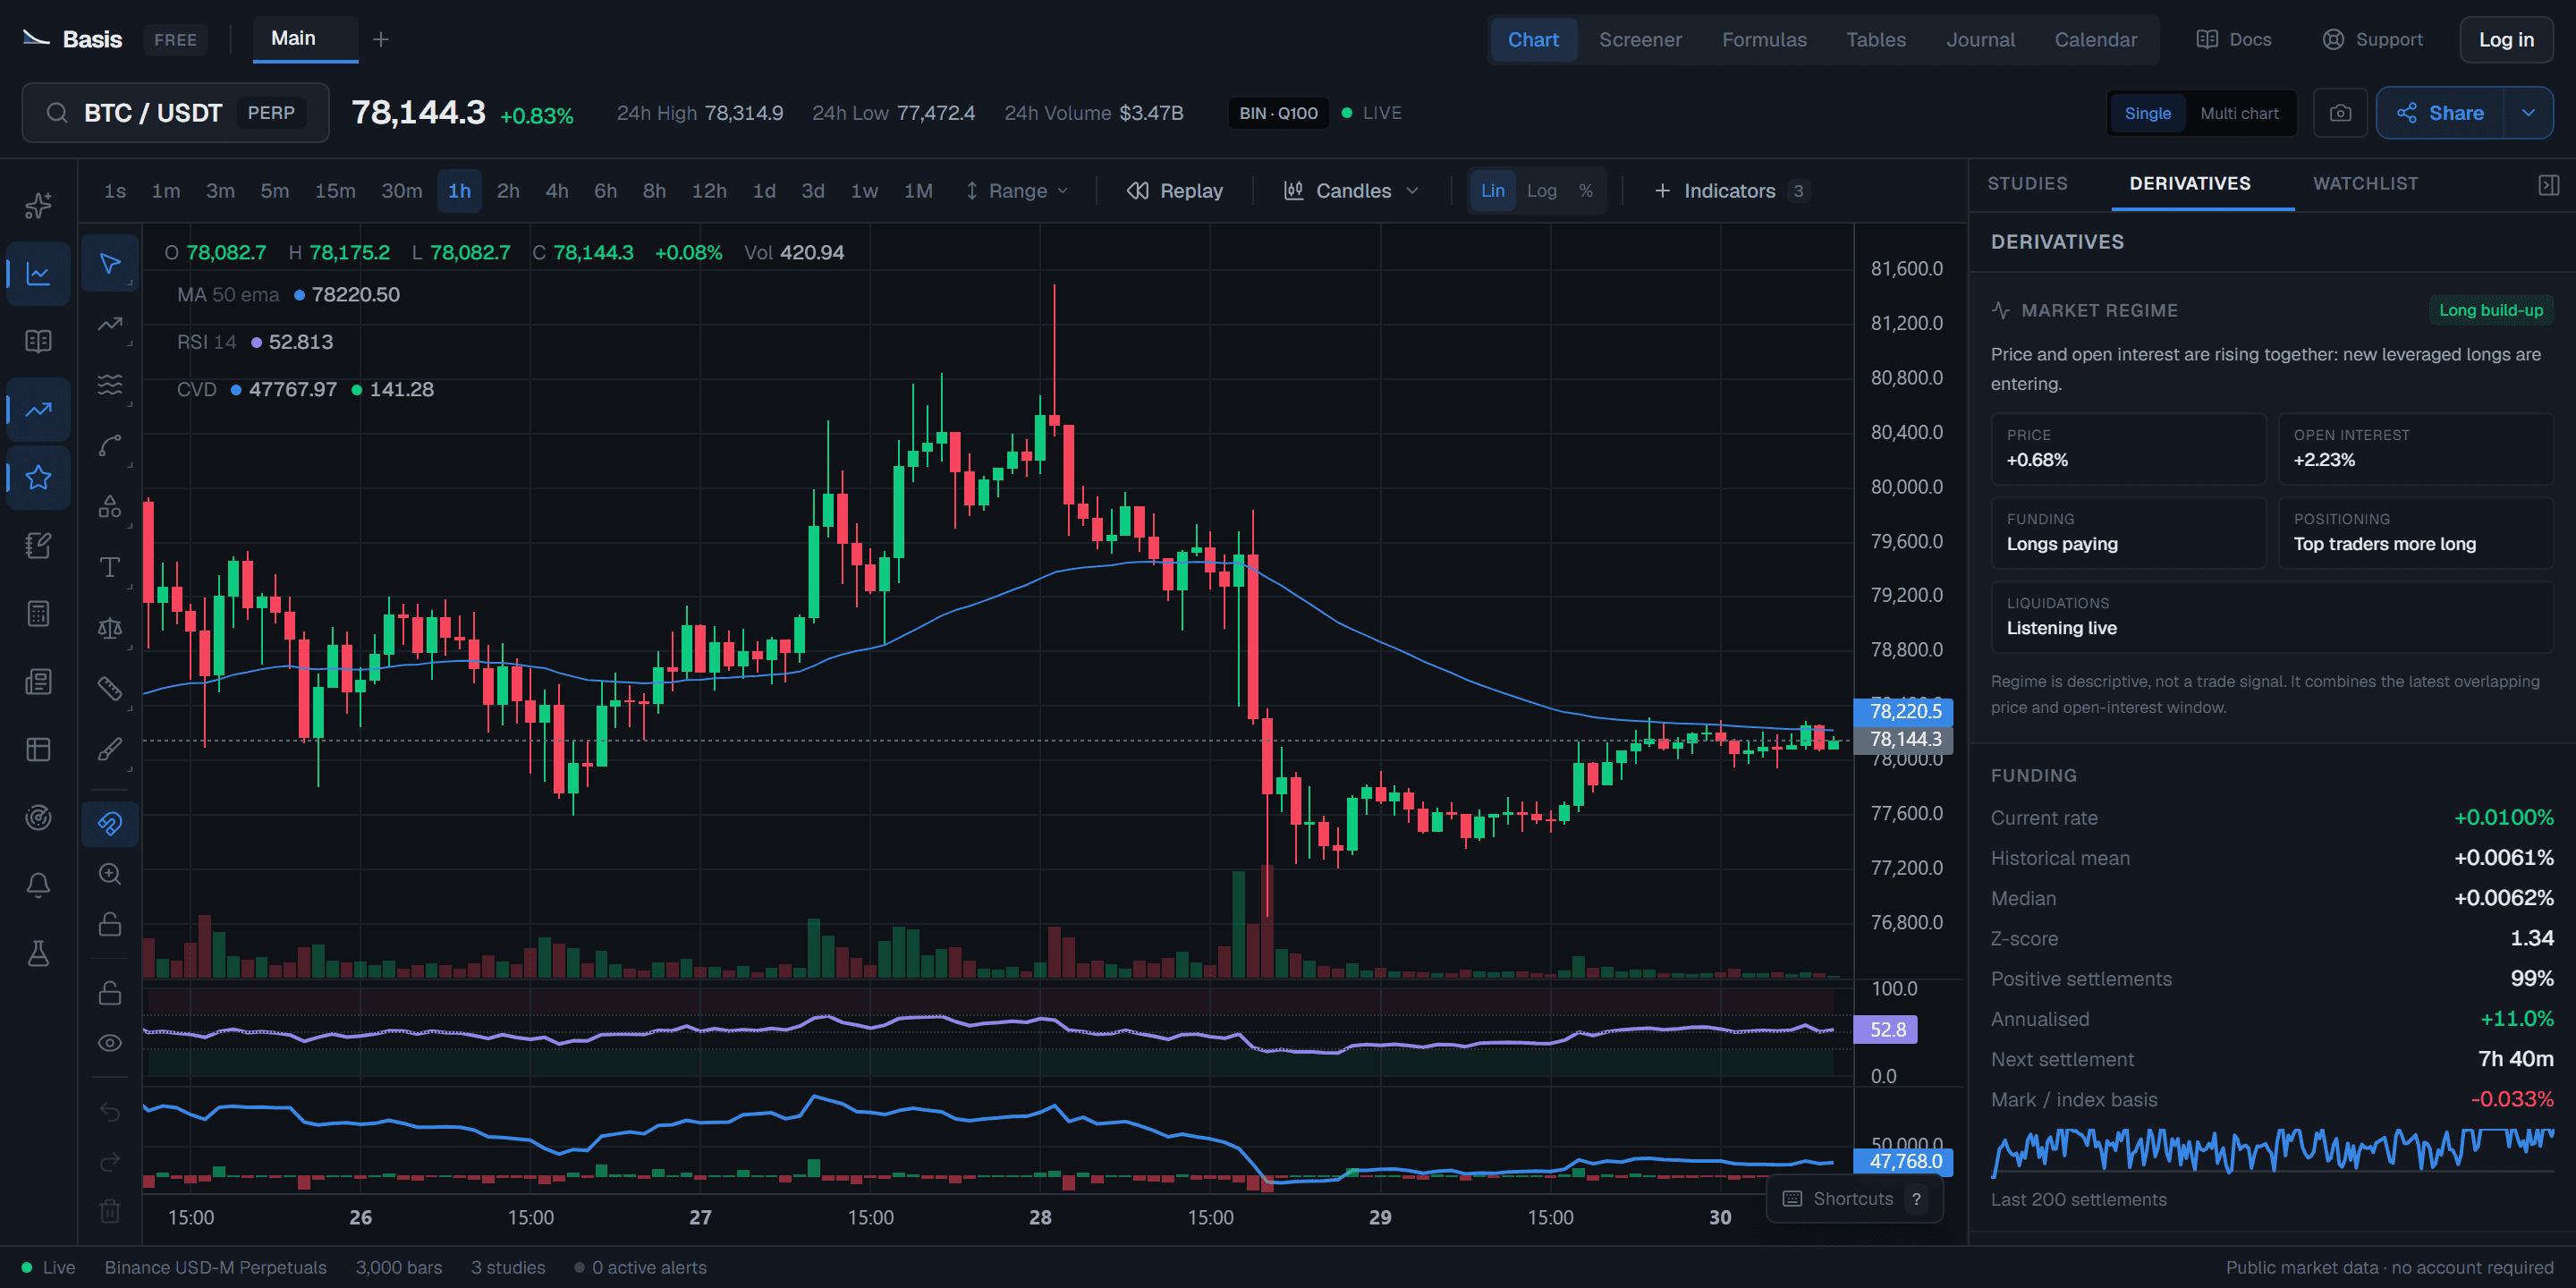Open the Screener tab
This screenshot has height=1288, width=2576.
coord(1640,40)
